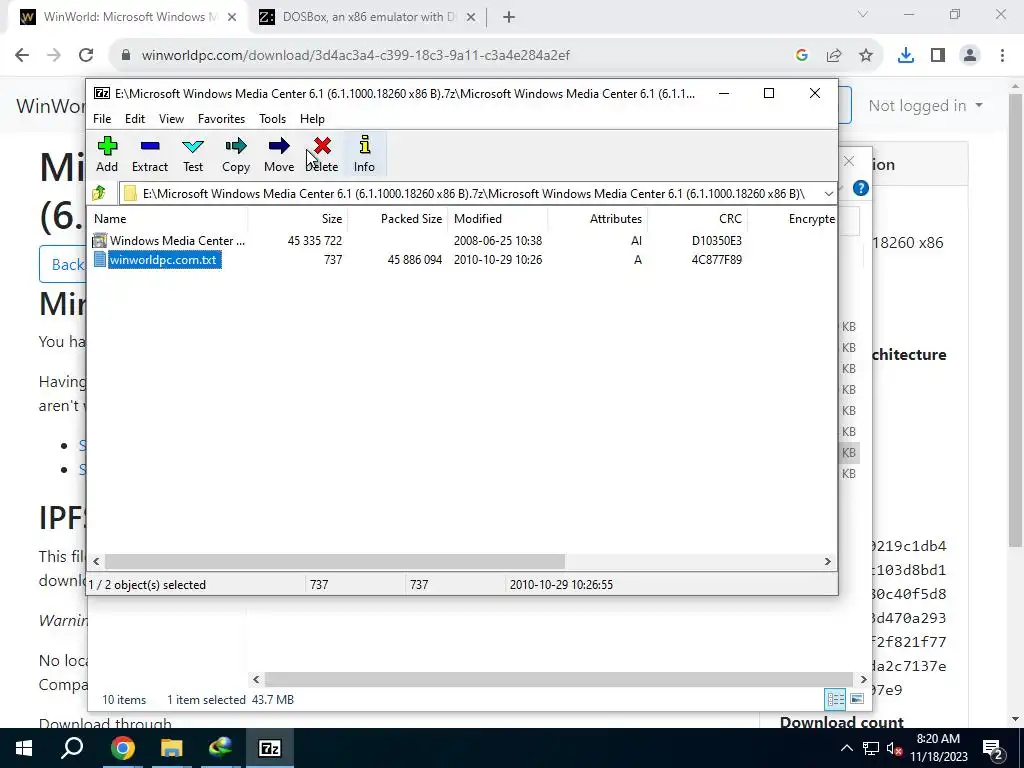Viewport: 1024px width, 768px height.
Task: Open the Help menu in 7-Zip
Action: (312, 119)
